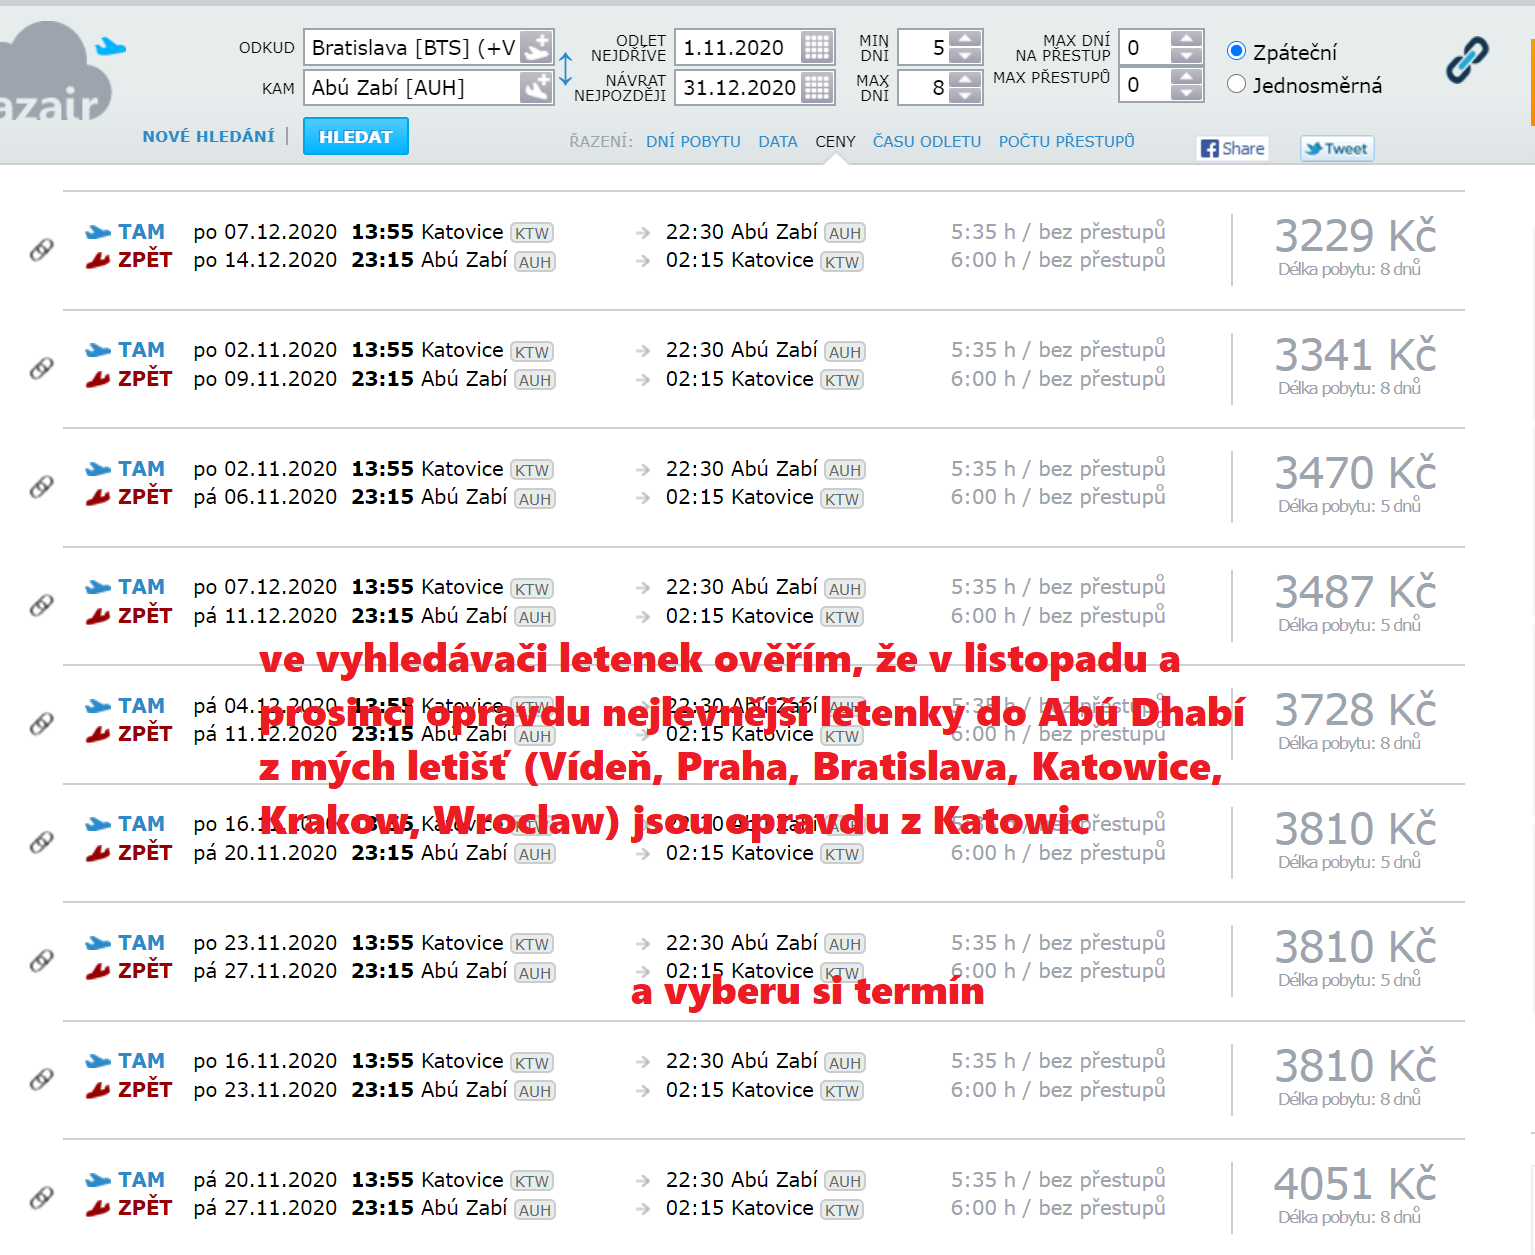
Task: Click min days field showing 5
Action: (x=923, y=48)
